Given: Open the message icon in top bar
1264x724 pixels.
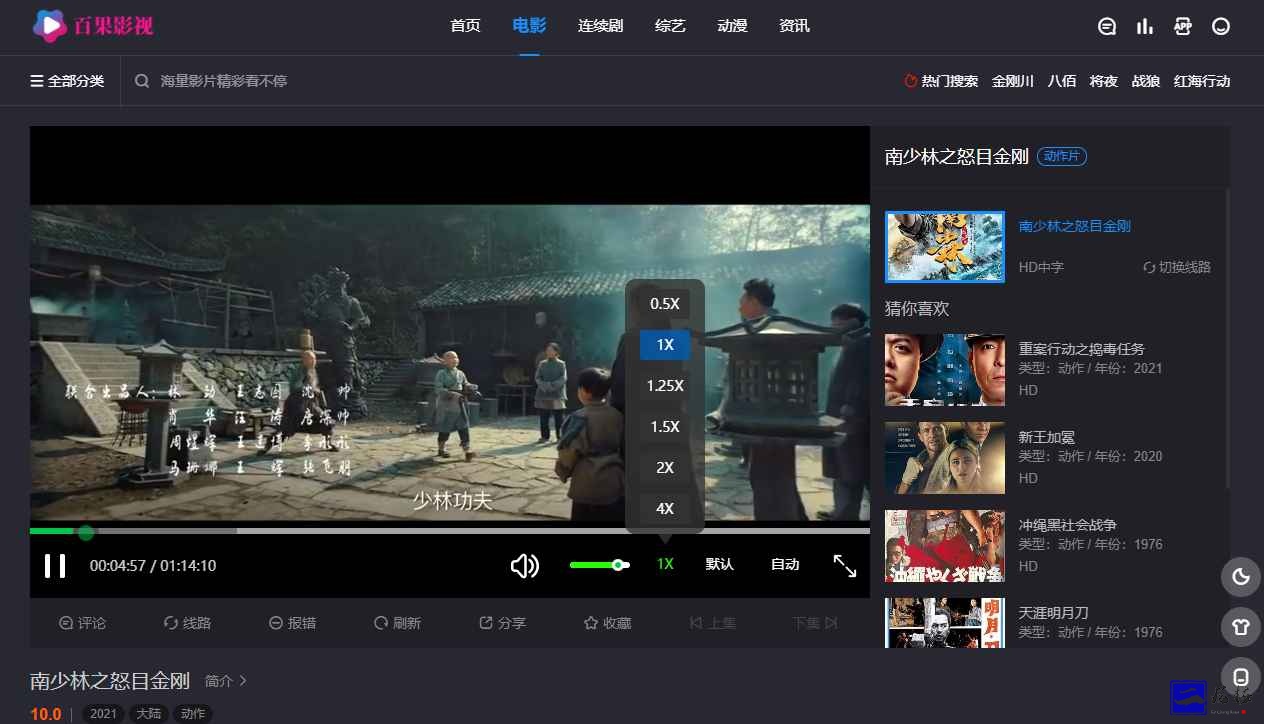Looking at the screenshot, I should point(1107,27).
